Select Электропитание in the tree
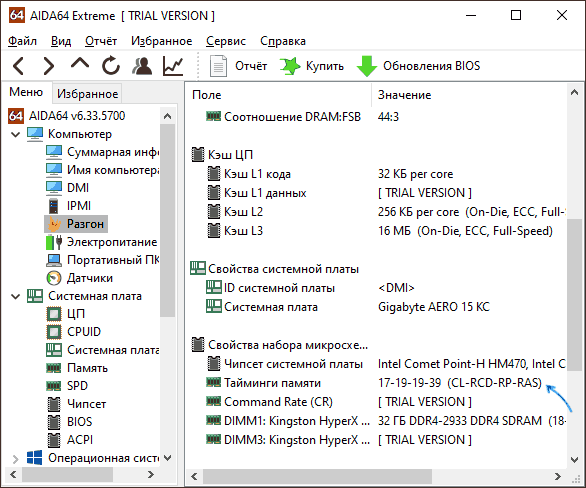This screenshot has width=586, height=488. pos(102,242)
